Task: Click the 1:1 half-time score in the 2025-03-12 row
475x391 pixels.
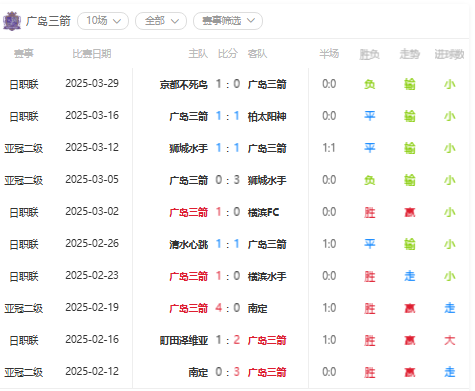Action: point(329,148)
